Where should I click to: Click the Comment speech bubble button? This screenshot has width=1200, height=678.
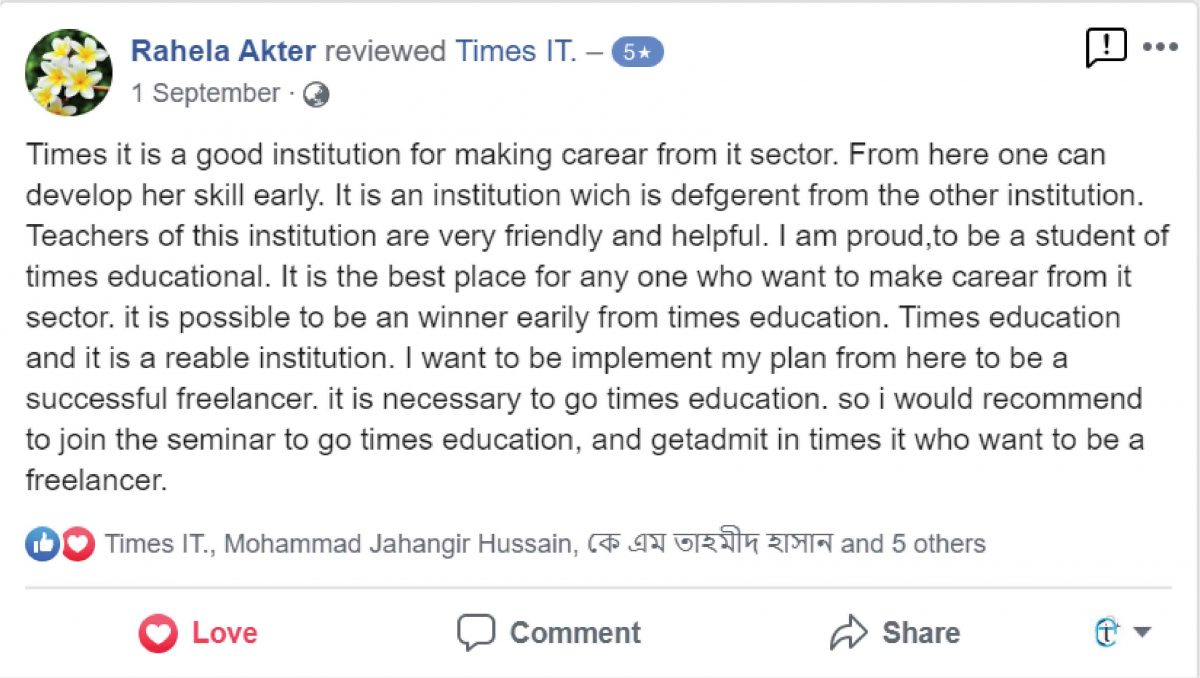[x=549, y=633]
